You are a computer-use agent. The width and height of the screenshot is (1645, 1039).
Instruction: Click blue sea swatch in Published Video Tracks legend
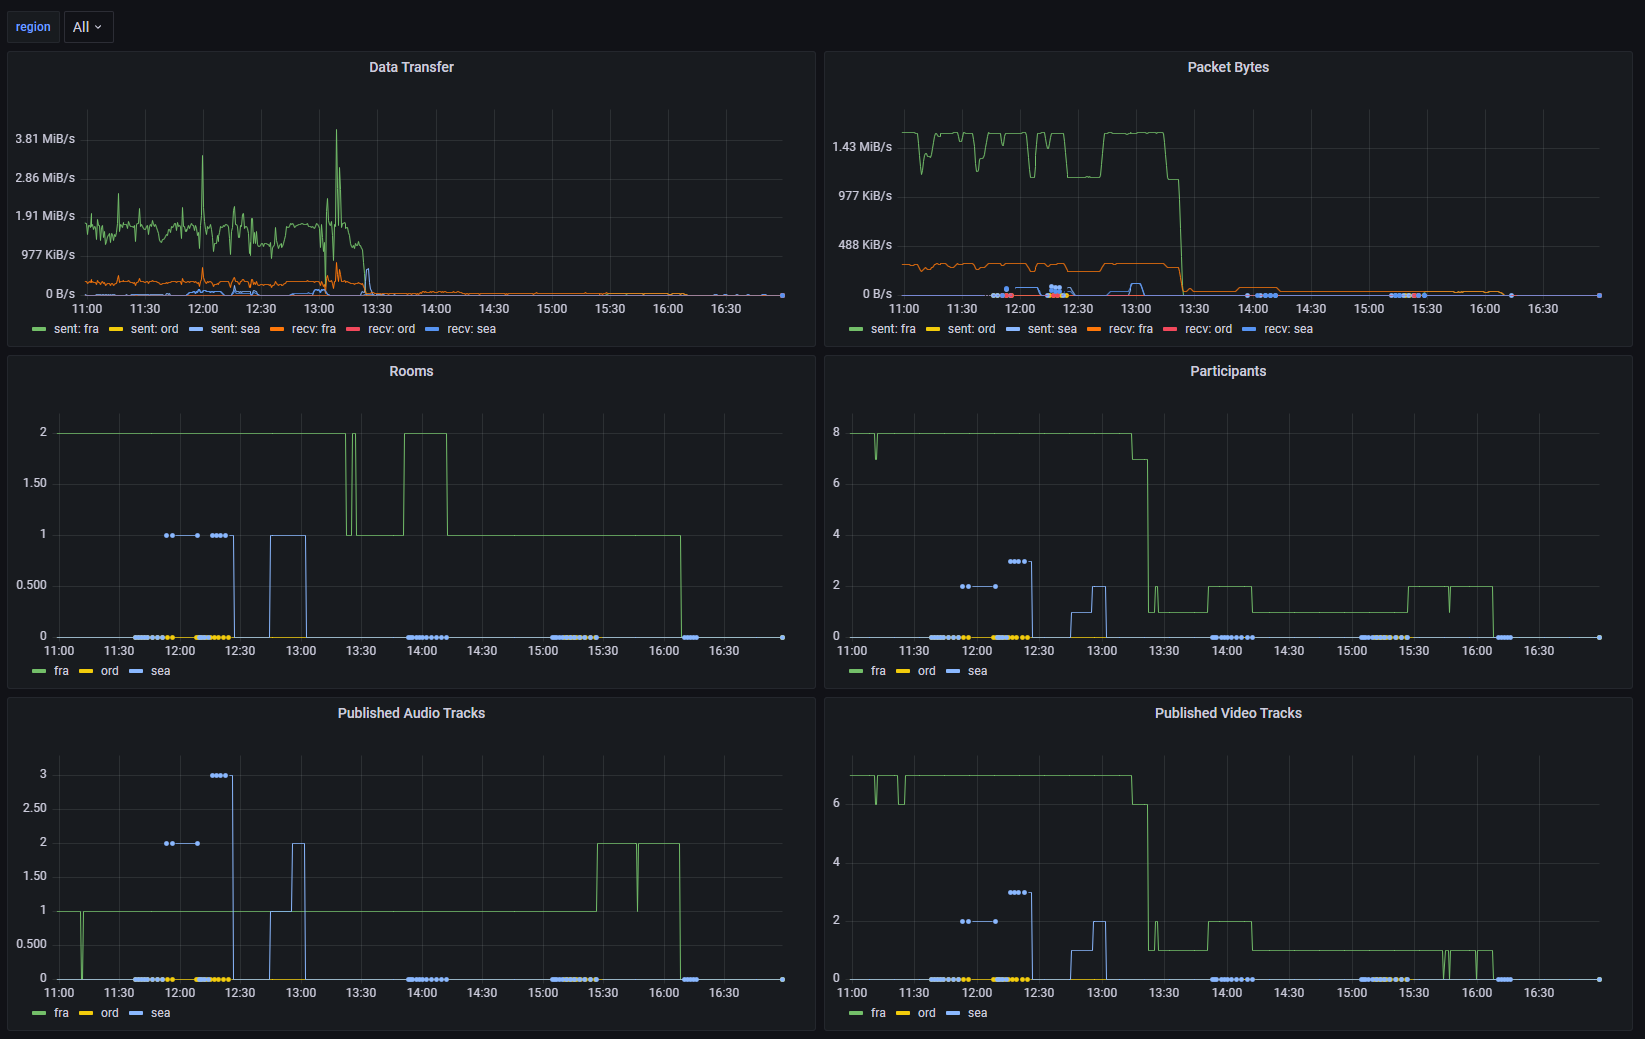pyautogui.click(x=953, y=1013)
